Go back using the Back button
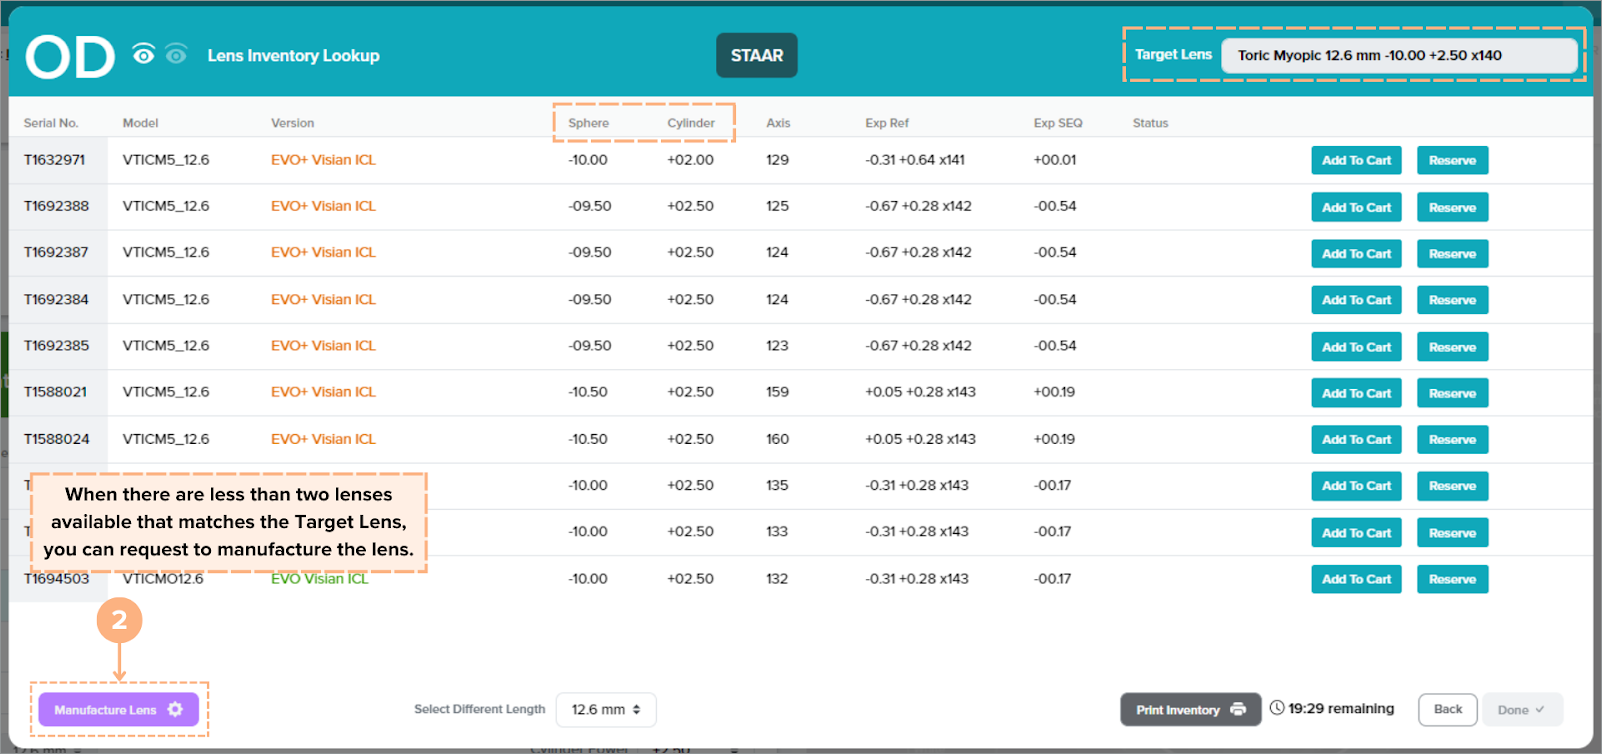 tap(1447, 709)
